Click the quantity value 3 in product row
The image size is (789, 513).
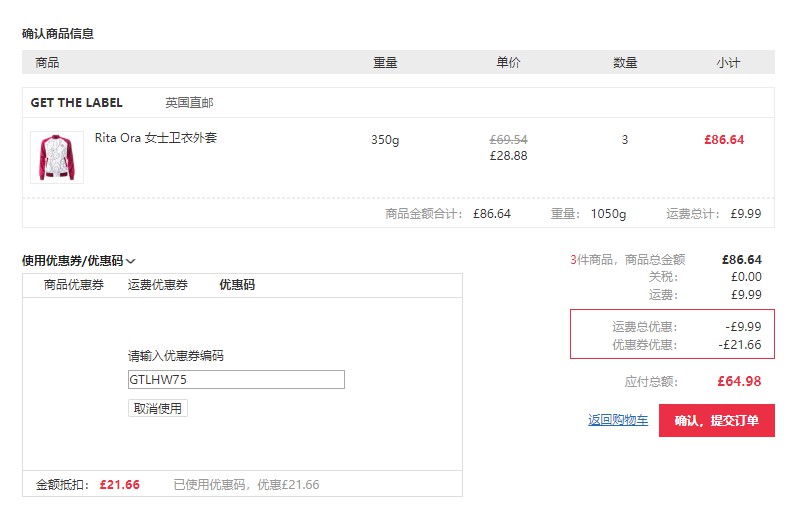(624, 139)
